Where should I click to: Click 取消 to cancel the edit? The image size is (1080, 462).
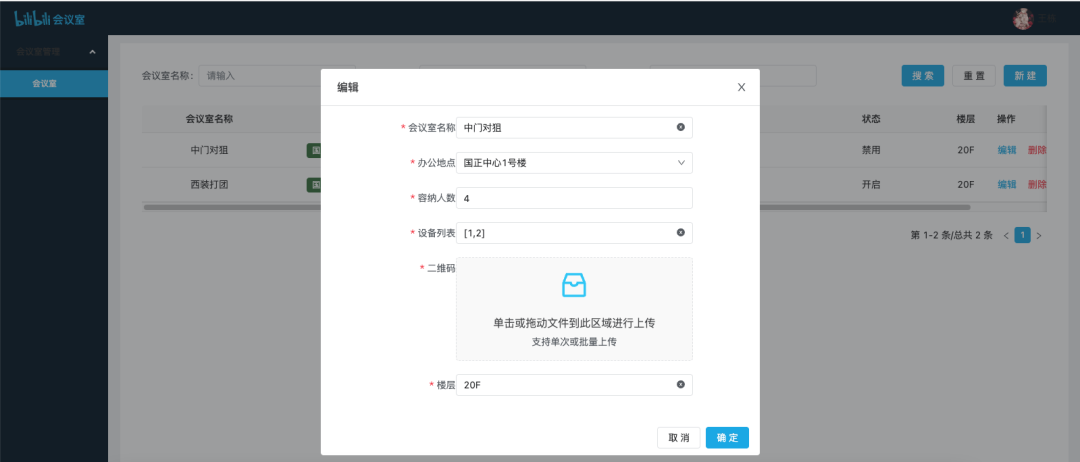(678, 438)
